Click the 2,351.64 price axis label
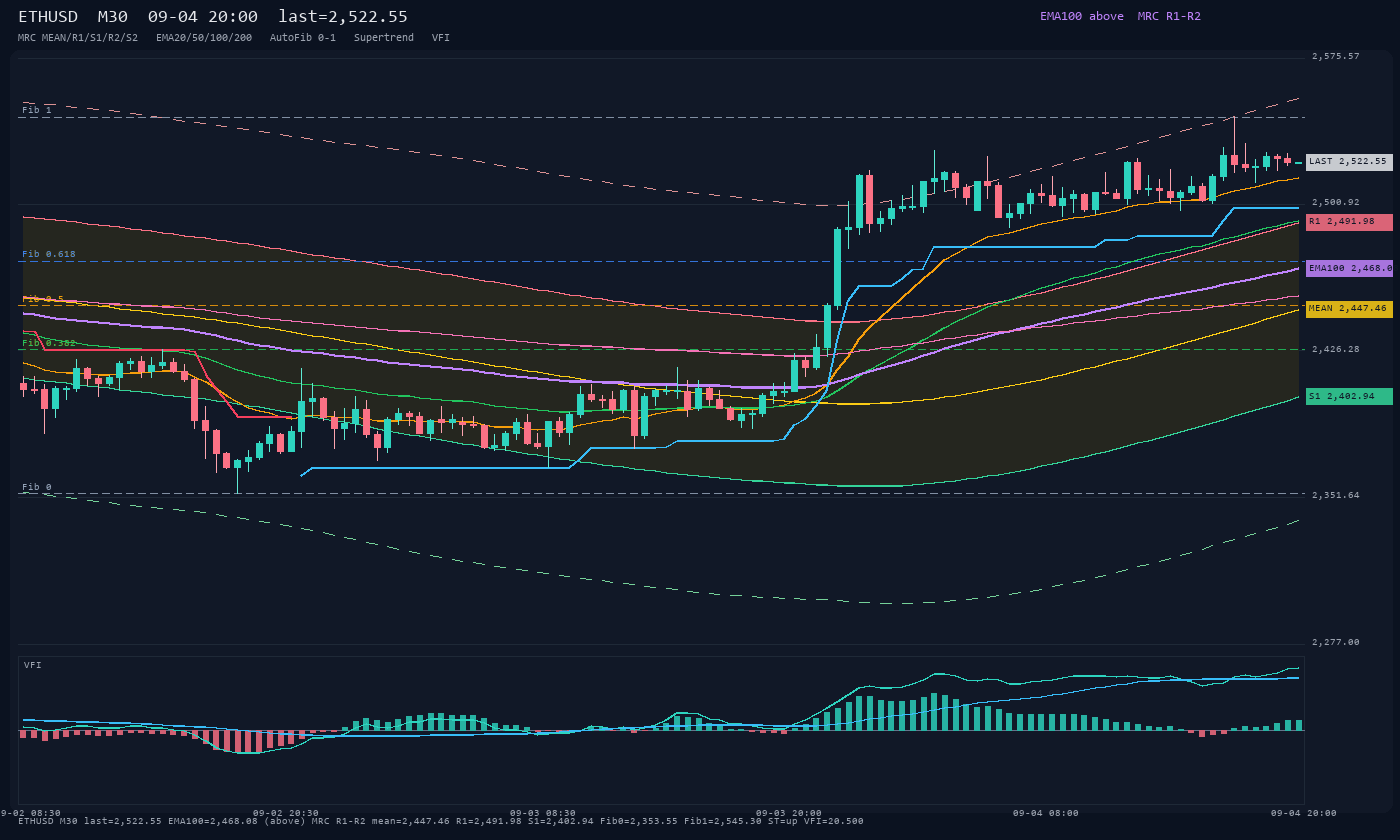Screen dimensions: 1400x840 point(1336,495)
